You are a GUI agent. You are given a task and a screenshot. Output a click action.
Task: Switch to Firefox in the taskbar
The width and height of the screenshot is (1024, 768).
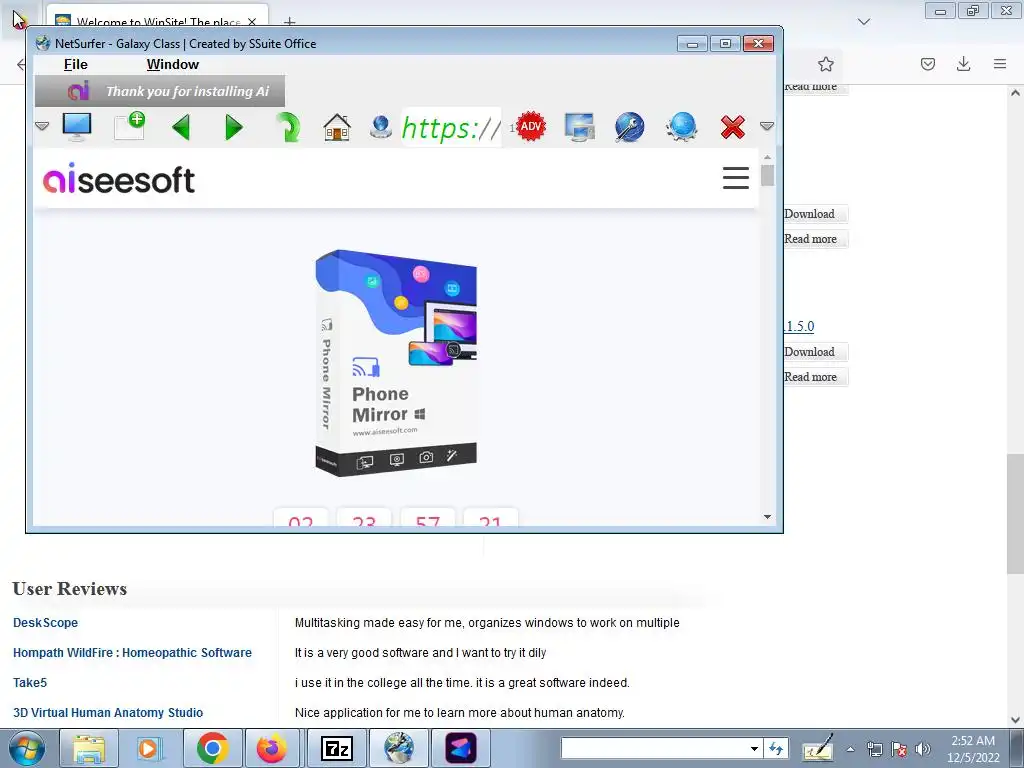coord(272,748)
